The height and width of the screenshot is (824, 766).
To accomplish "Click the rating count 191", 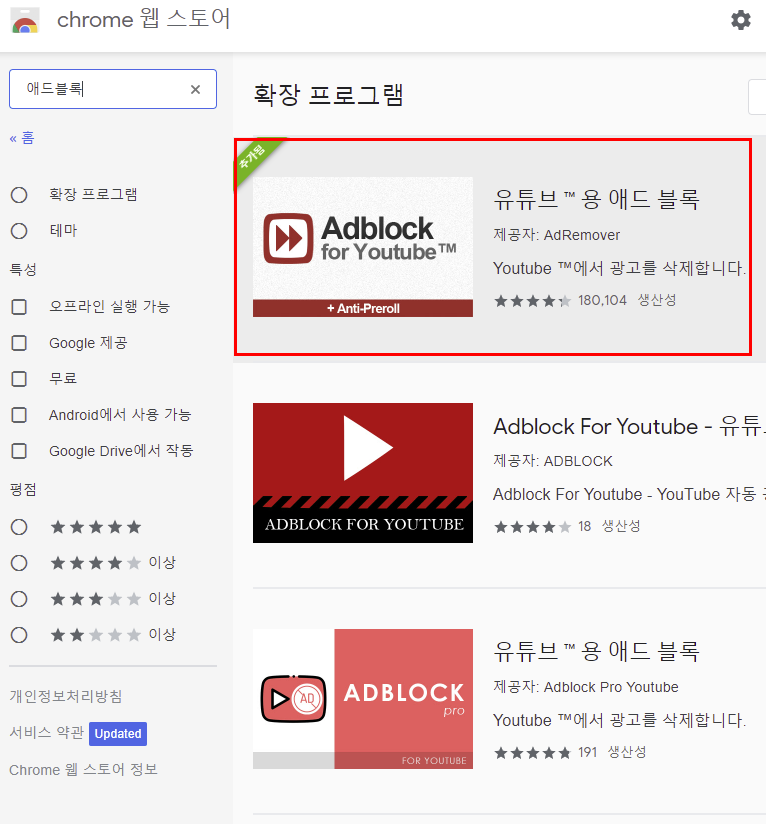I will pos(588,753).
